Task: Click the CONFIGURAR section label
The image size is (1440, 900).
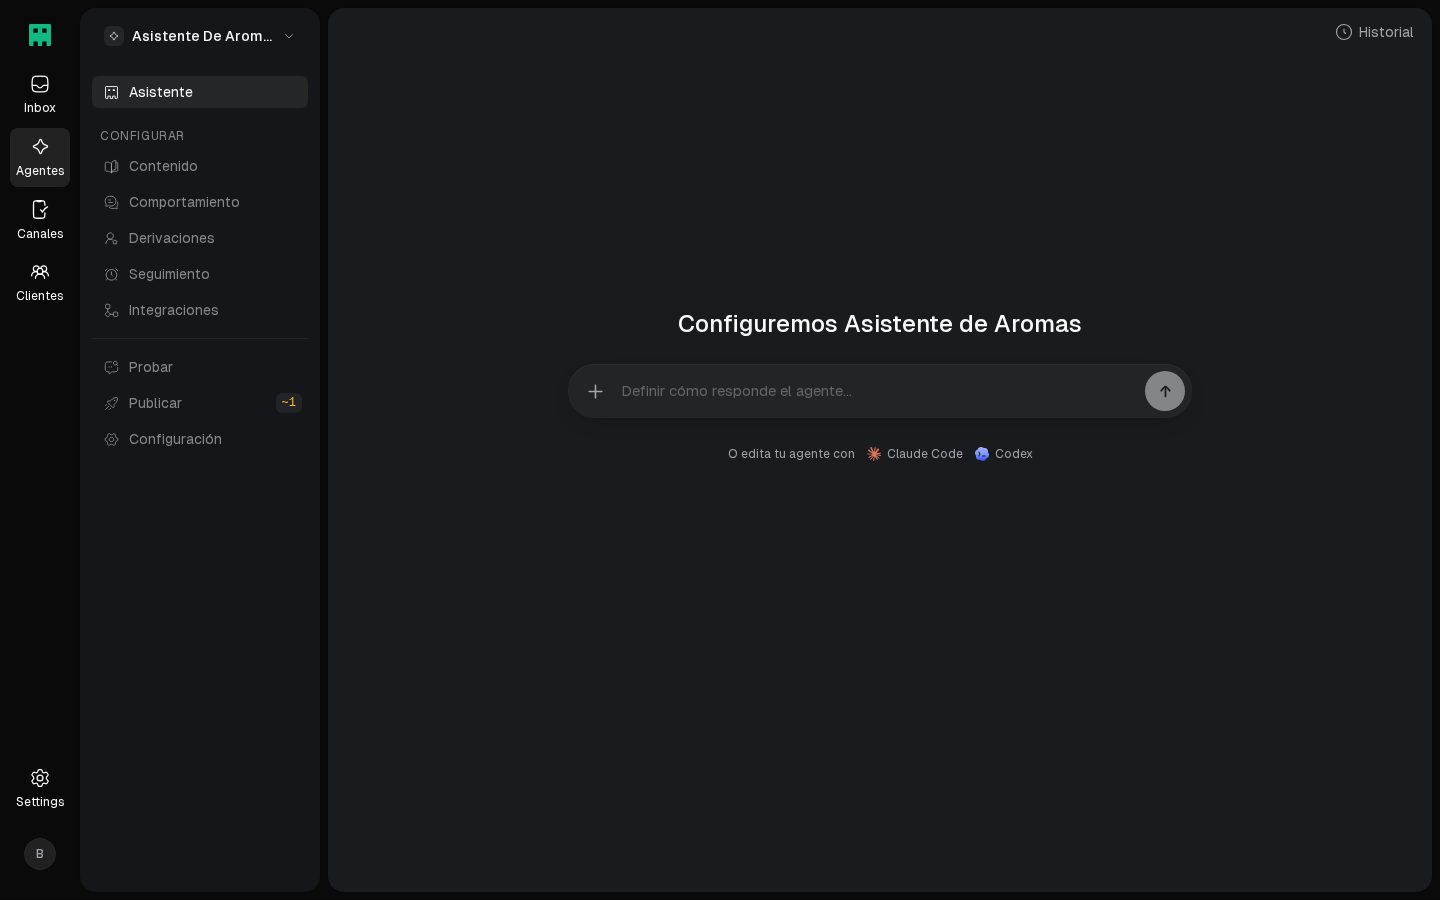Action: (142, 136)
